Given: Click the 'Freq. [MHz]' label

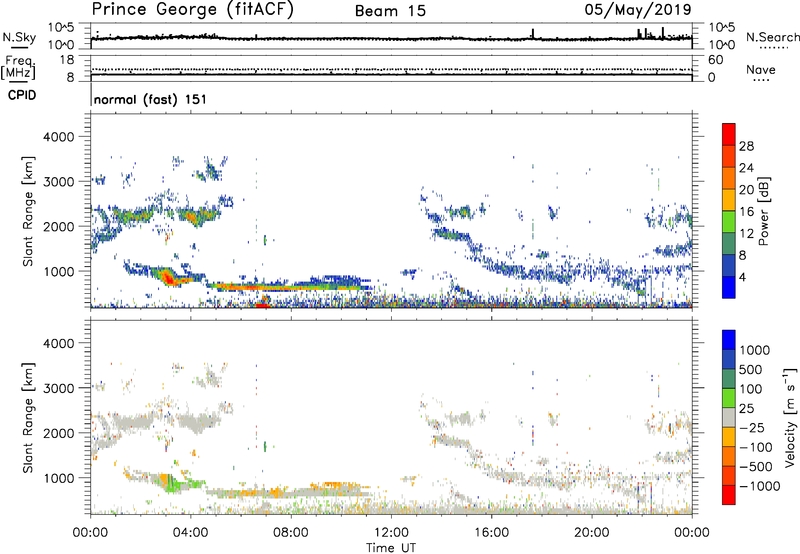Looking at the screenshot, I should pyautogui.click(x=19, y=68).
